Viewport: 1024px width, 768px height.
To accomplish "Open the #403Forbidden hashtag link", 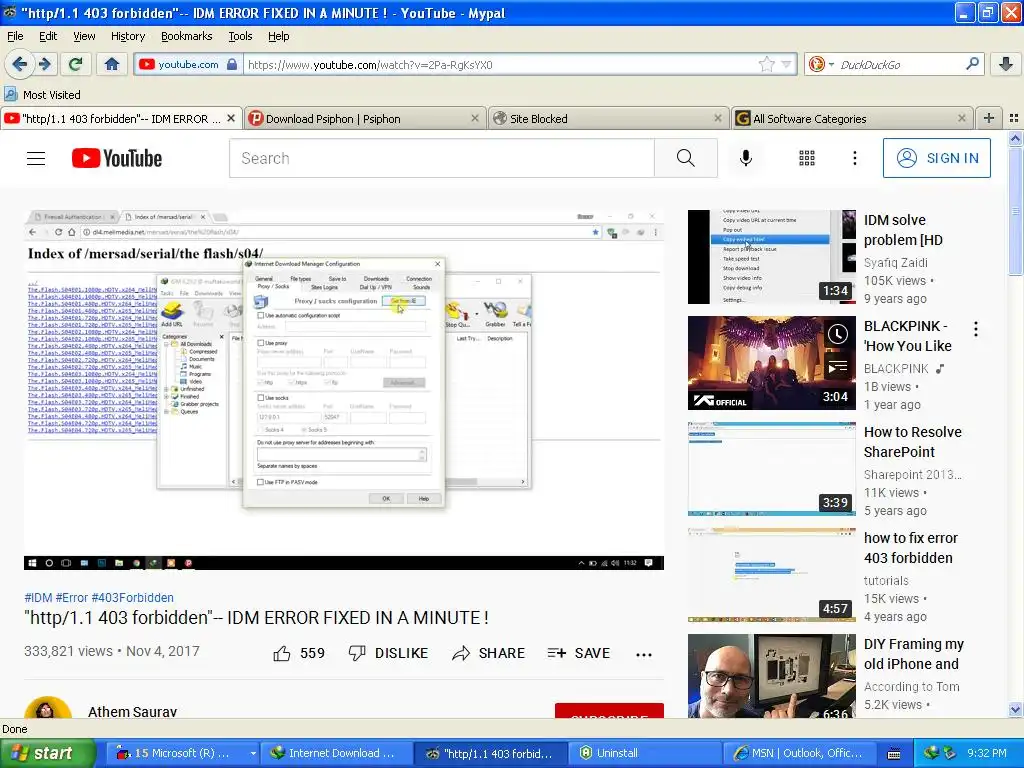I will click(x=133, y=598).
